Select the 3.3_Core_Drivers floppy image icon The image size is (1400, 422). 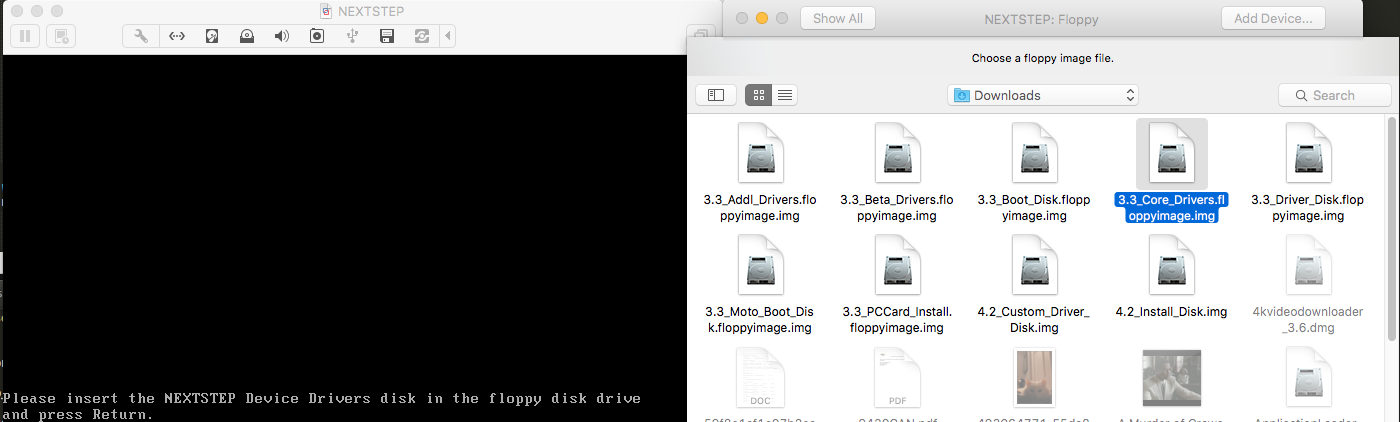pyautogui.click(x=1172, y=152)
